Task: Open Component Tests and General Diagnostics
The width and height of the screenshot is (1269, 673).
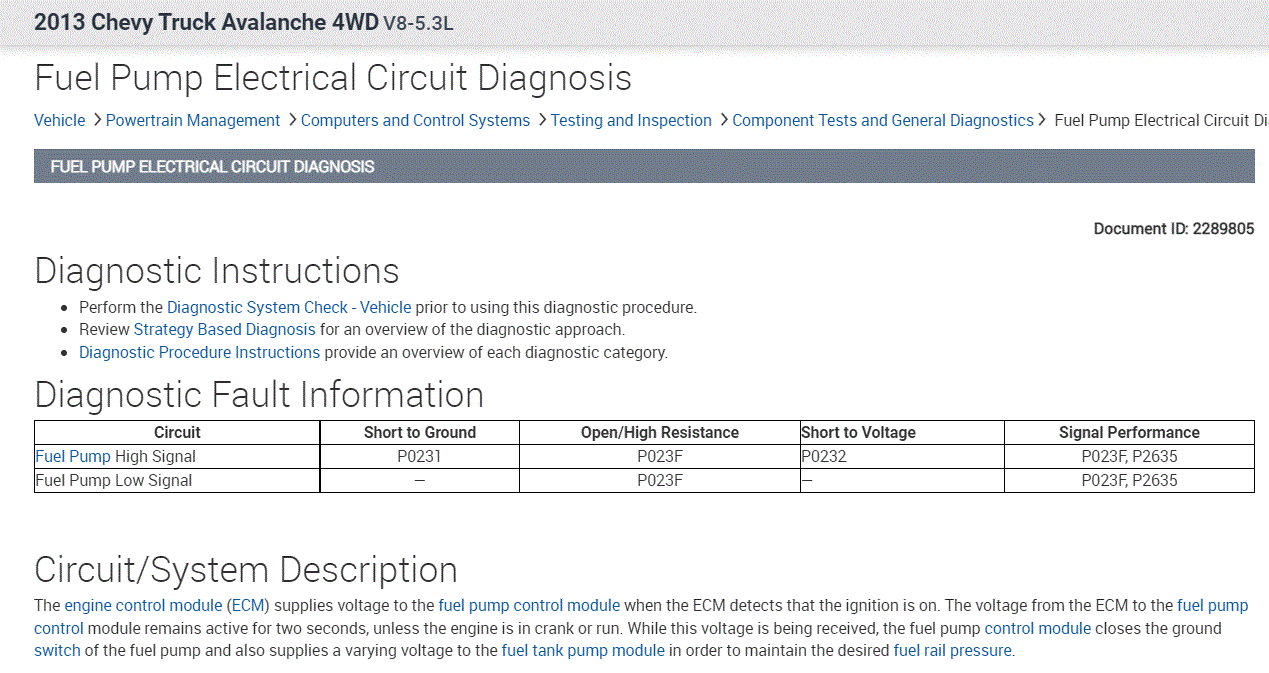Action: pos(883,120)
